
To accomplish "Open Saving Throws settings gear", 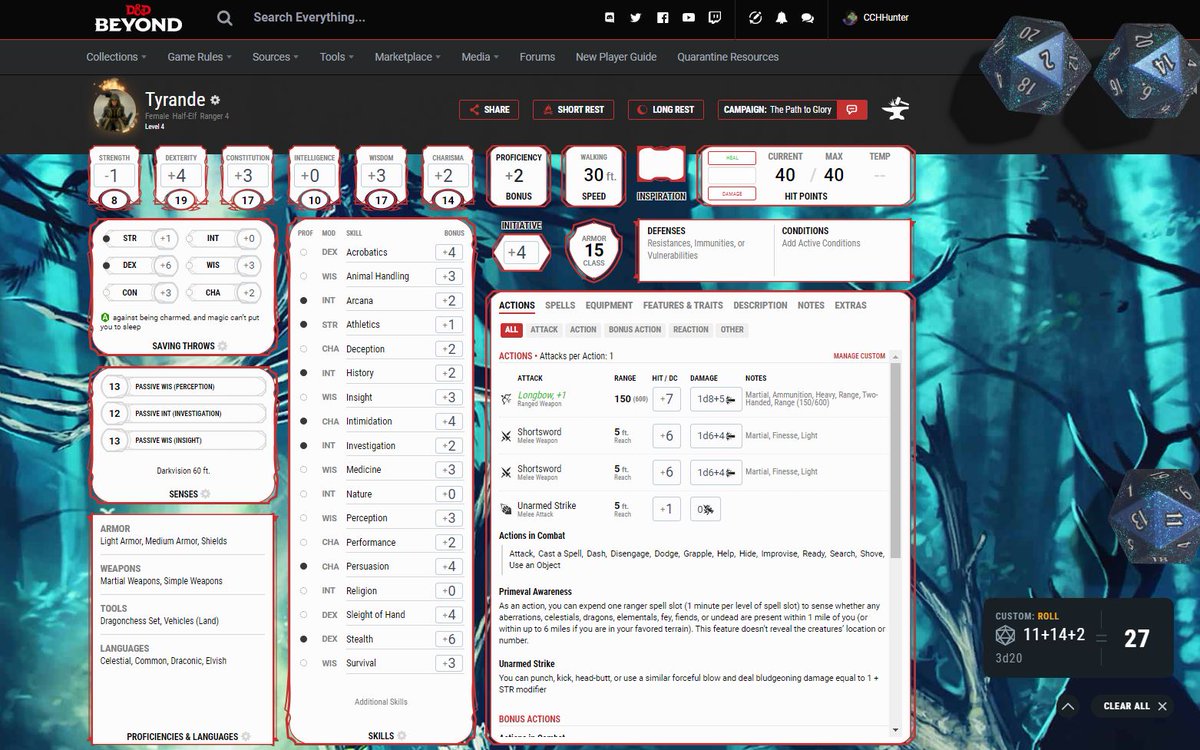I will [x=222, y=346].
